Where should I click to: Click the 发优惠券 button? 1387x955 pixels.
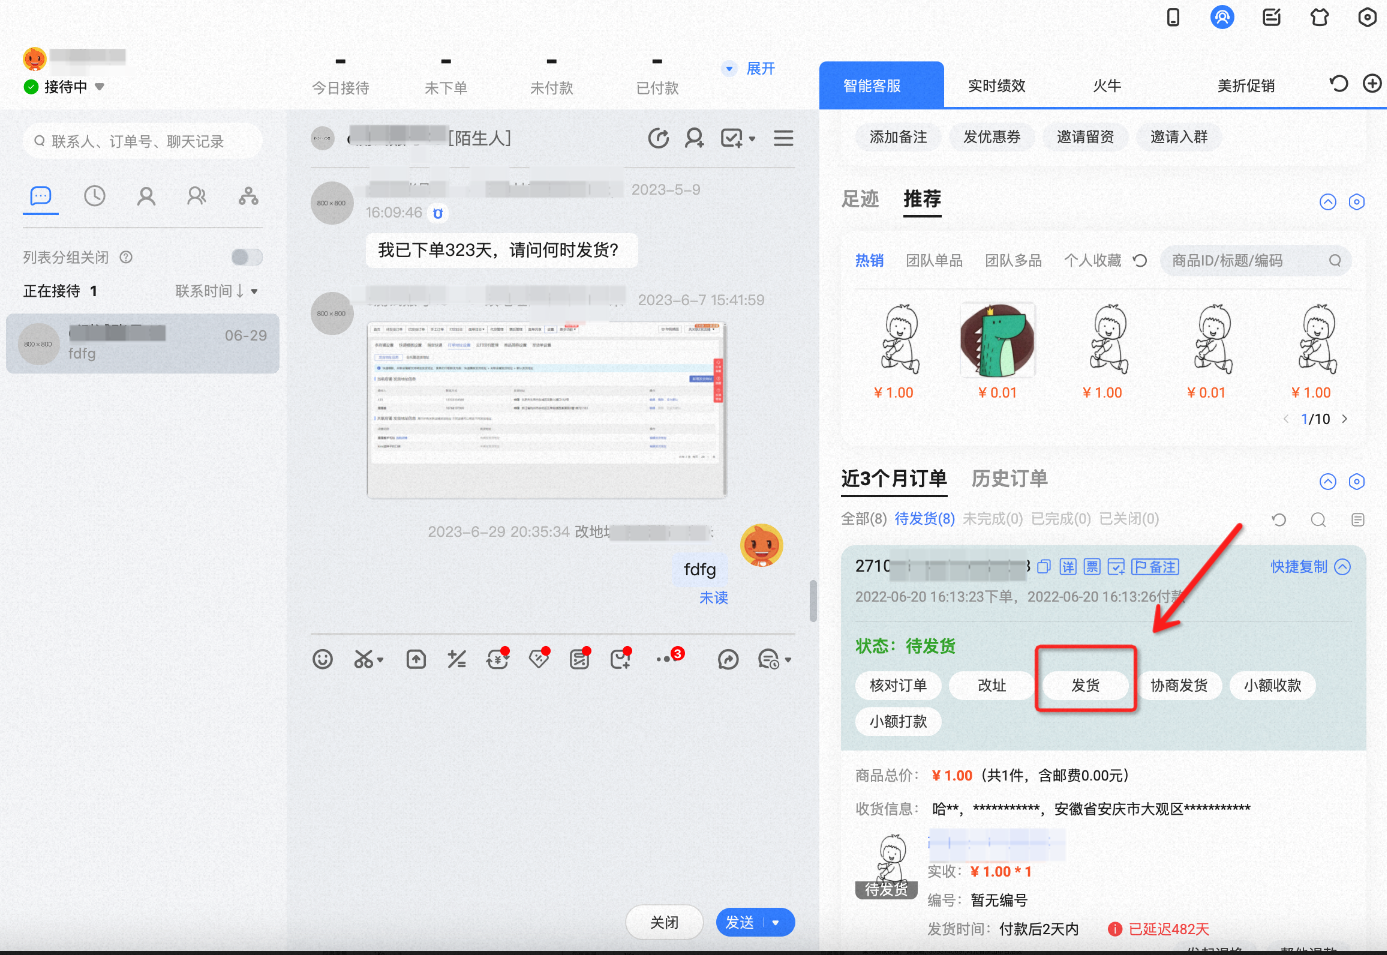click(992, 137)
